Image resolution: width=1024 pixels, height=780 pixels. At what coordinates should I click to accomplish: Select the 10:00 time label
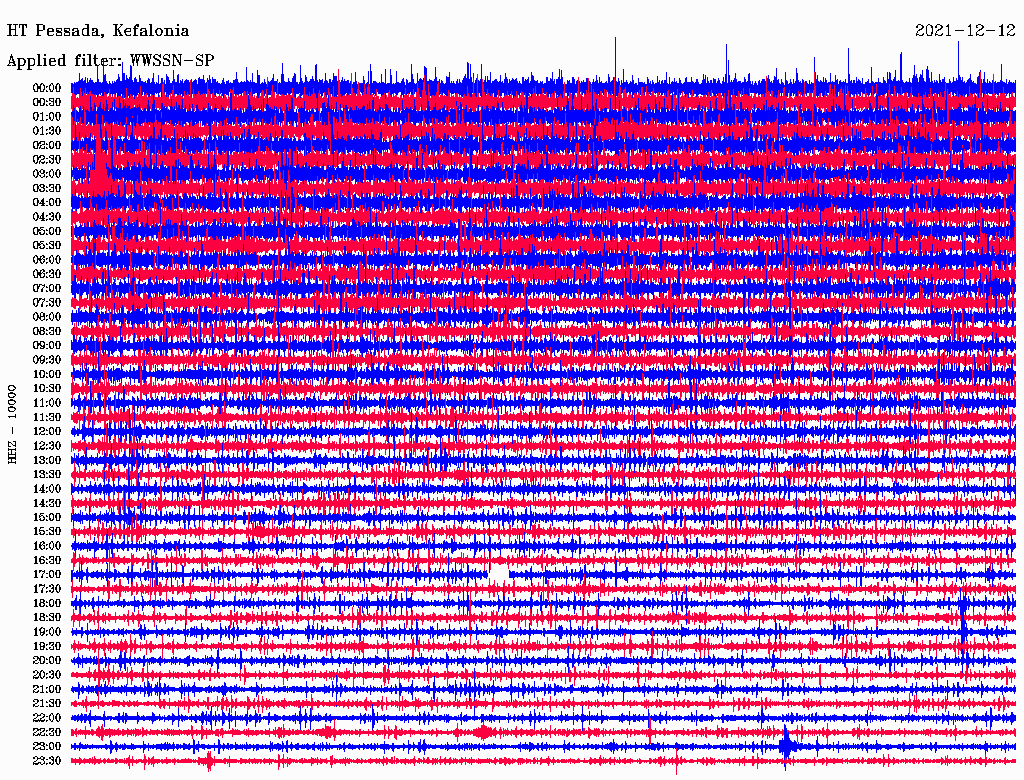pyautogui.click(x=47, y=374)
